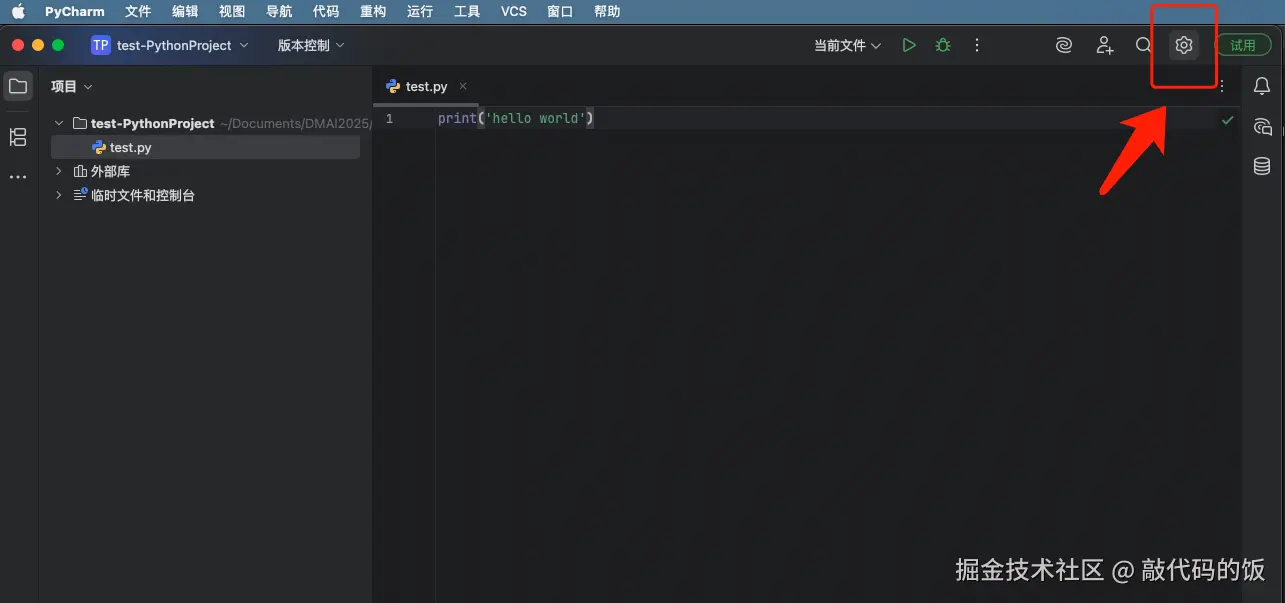The height and width of the screenshot is (603, 1285).
Task: Click the green Run button
Action: 909,45
